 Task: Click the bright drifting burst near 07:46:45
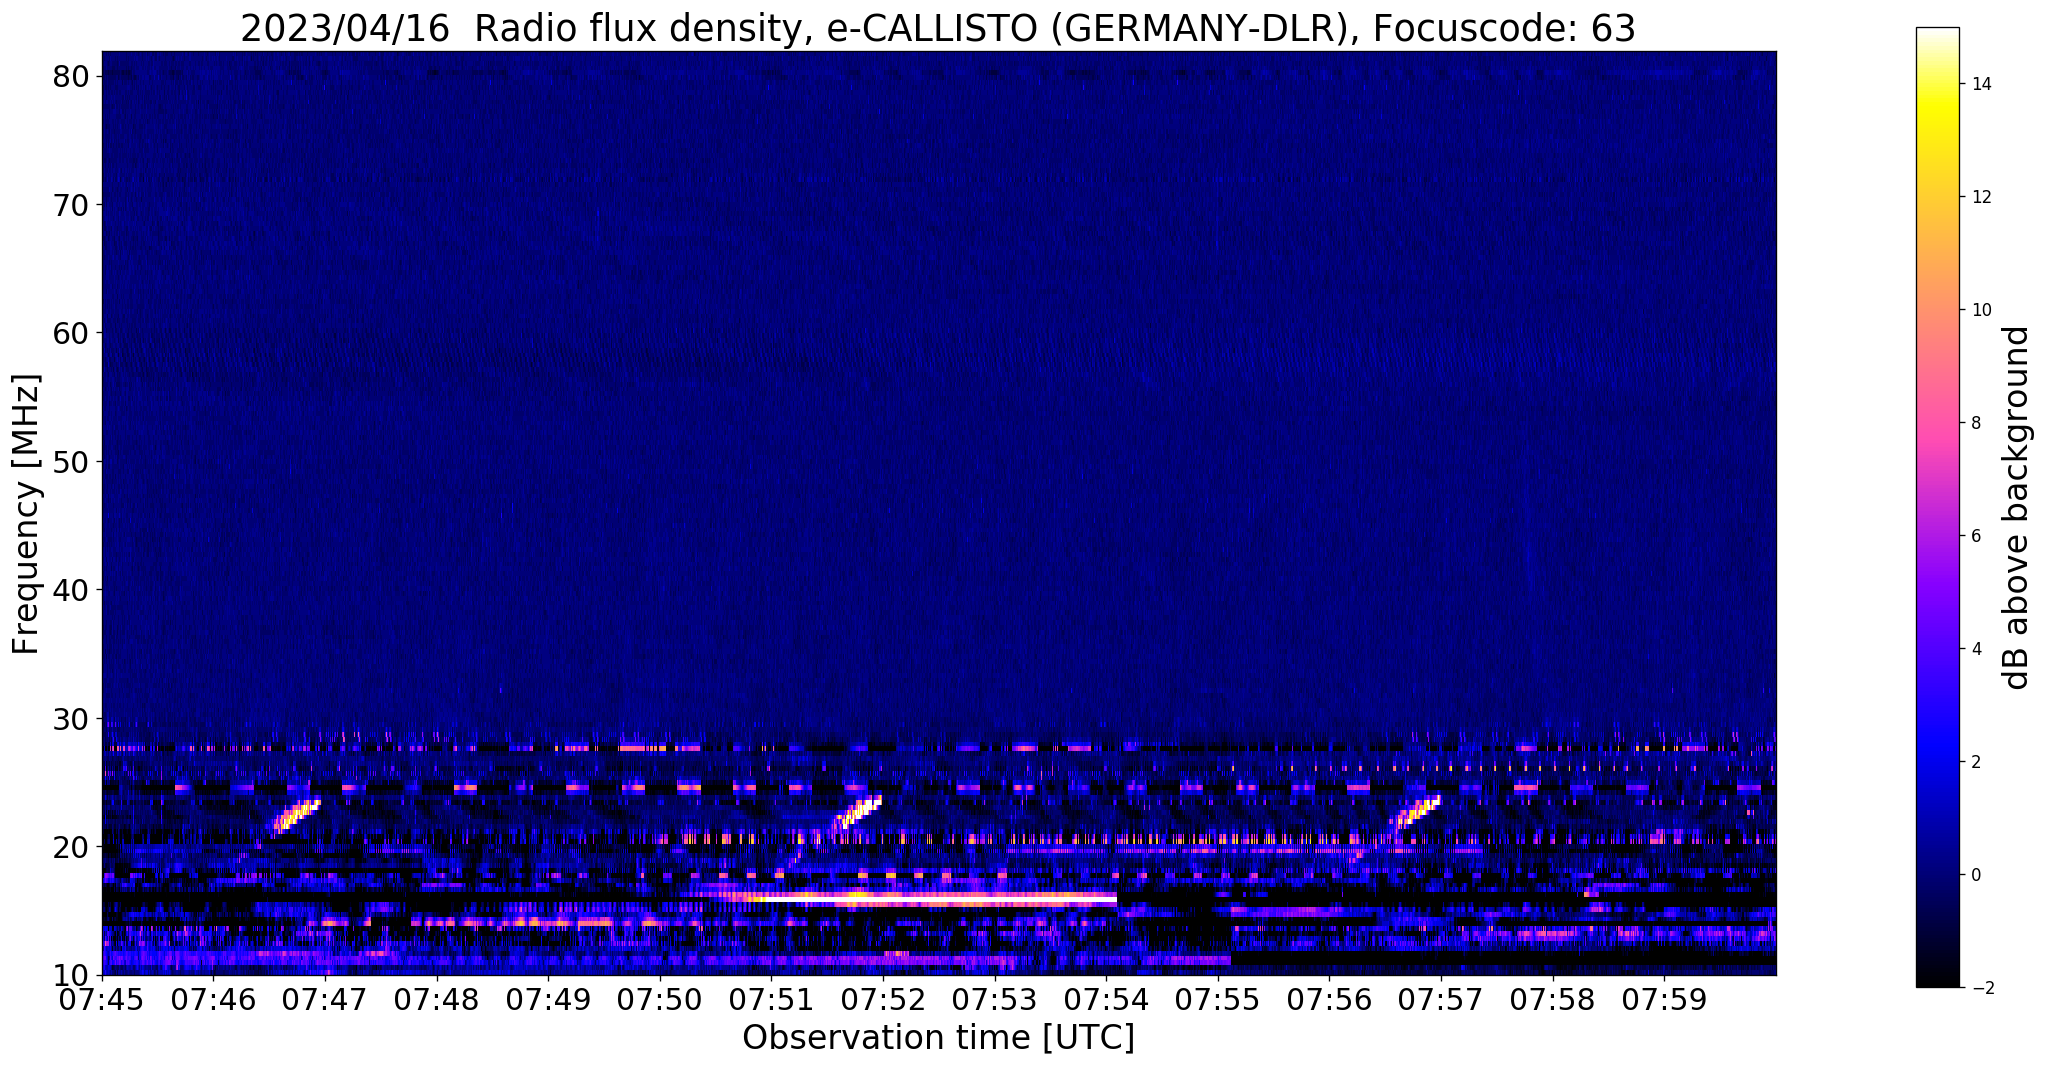pyautogui.click(x=296, y=816)
